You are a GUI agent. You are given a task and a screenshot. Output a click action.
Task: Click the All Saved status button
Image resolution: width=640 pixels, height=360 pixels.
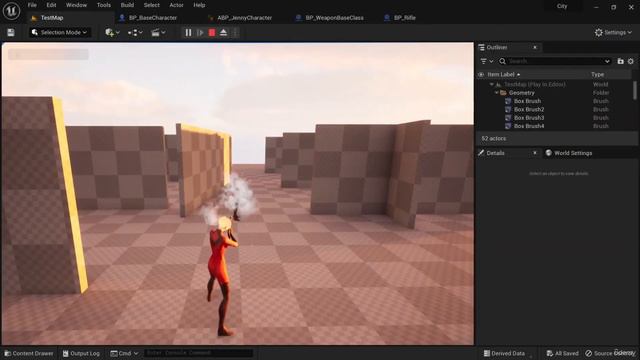pyautogui.click(x=562, y=353)
